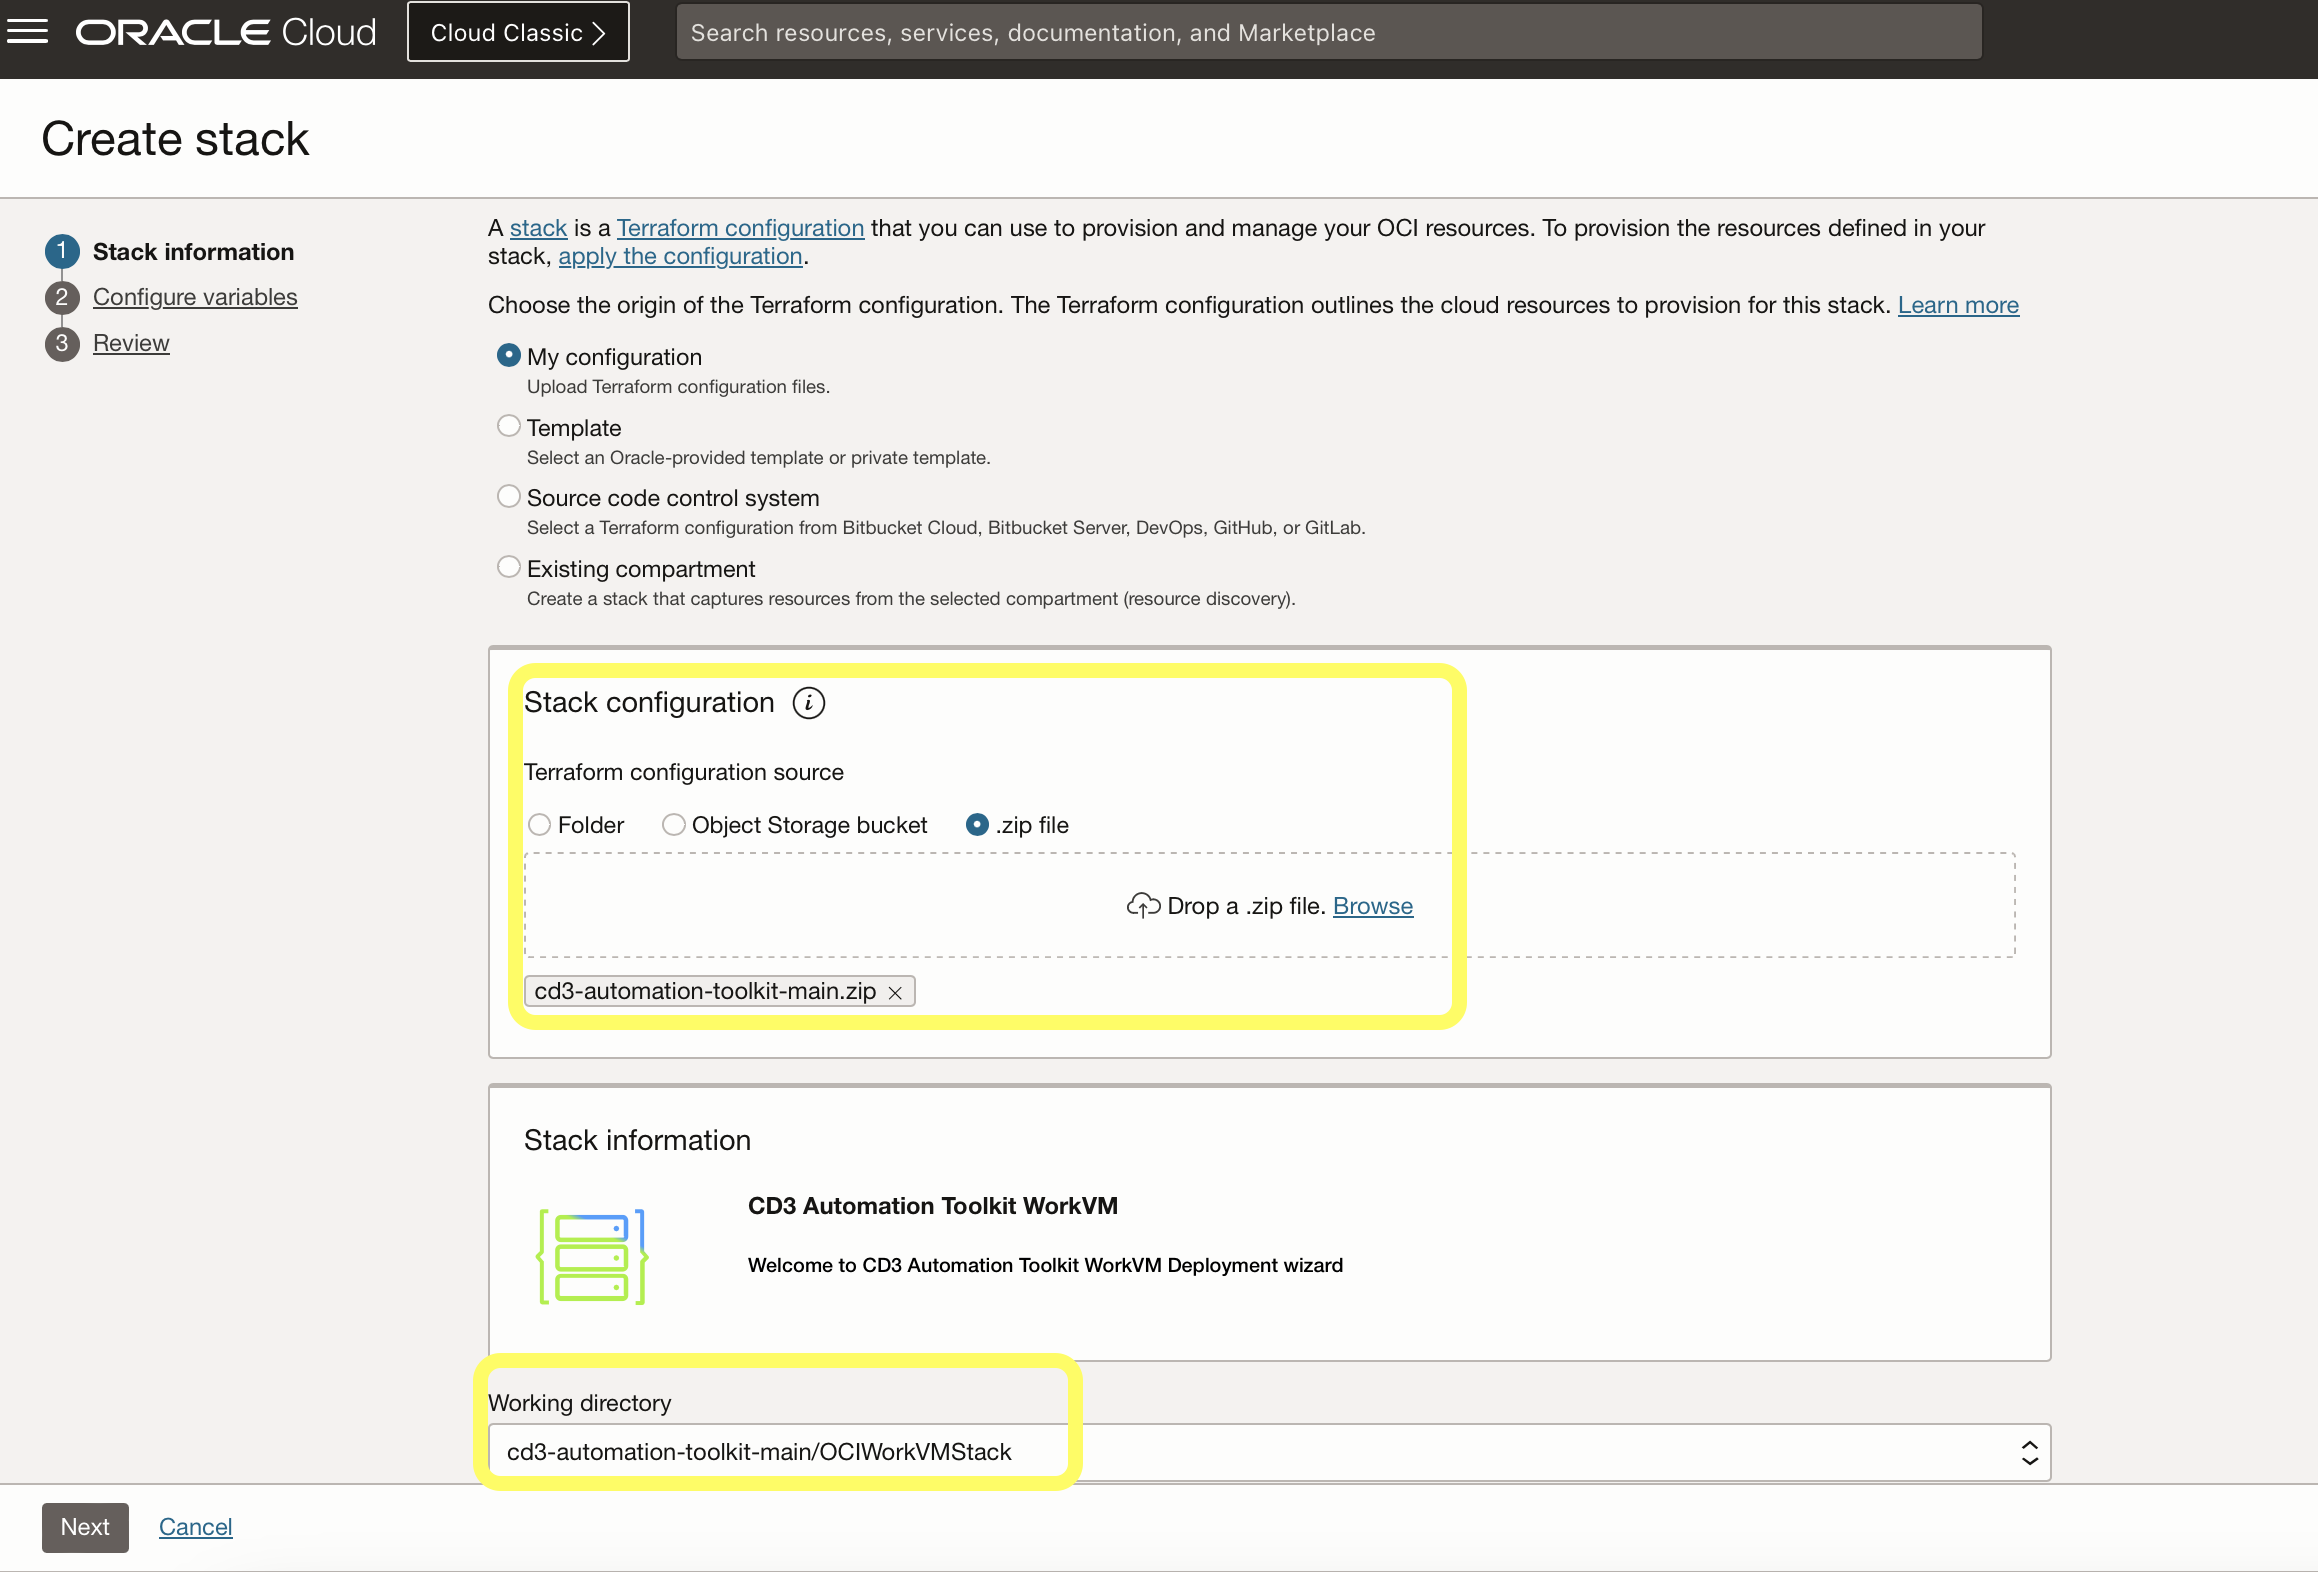
Task: Select Source code control system option
Action: (x=509, y=496)
